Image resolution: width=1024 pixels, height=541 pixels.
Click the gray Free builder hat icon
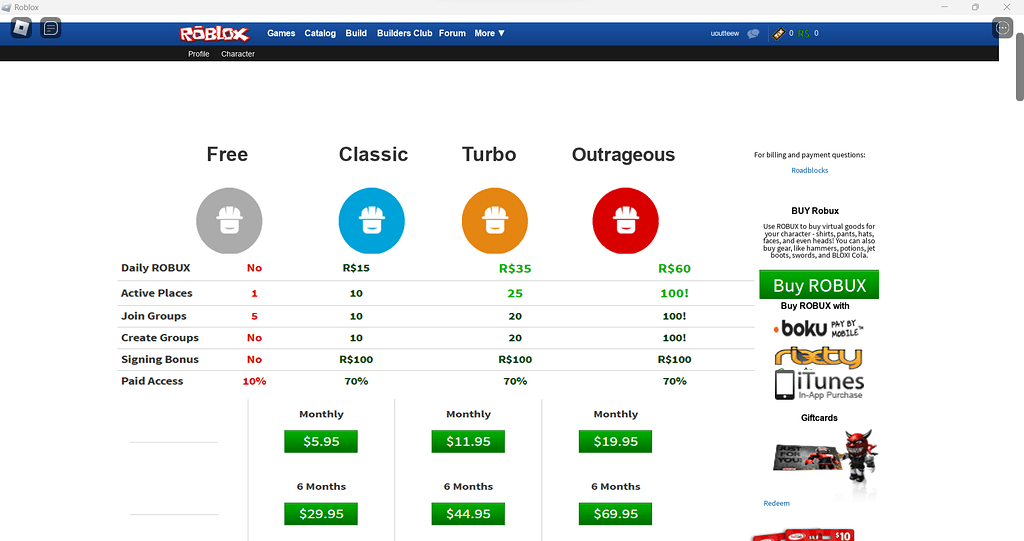(x=229, y=221)
